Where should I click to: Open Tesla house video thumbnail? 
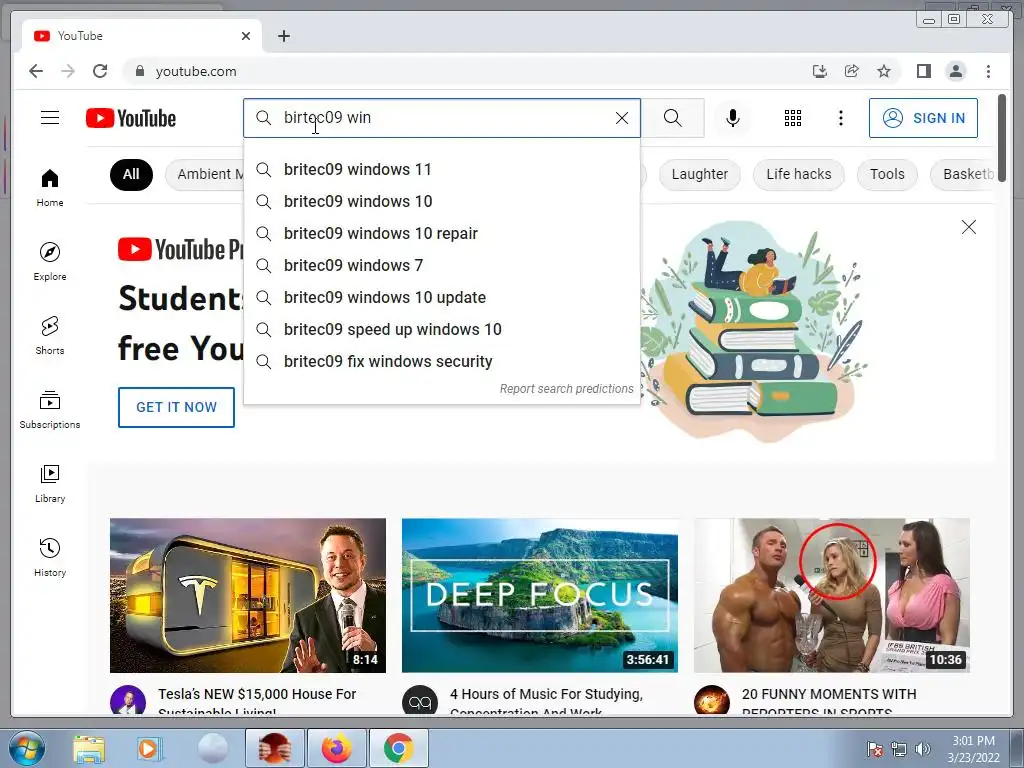[x=248, y=596]
